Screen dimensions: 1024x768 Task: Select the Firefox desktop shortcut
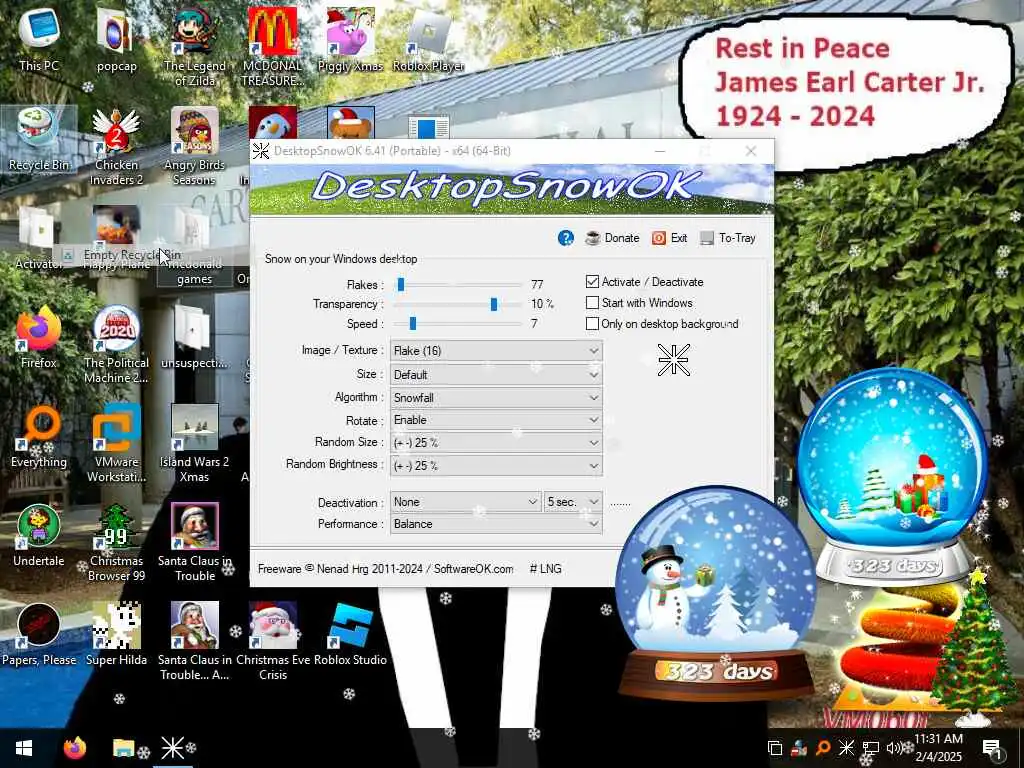39,338
